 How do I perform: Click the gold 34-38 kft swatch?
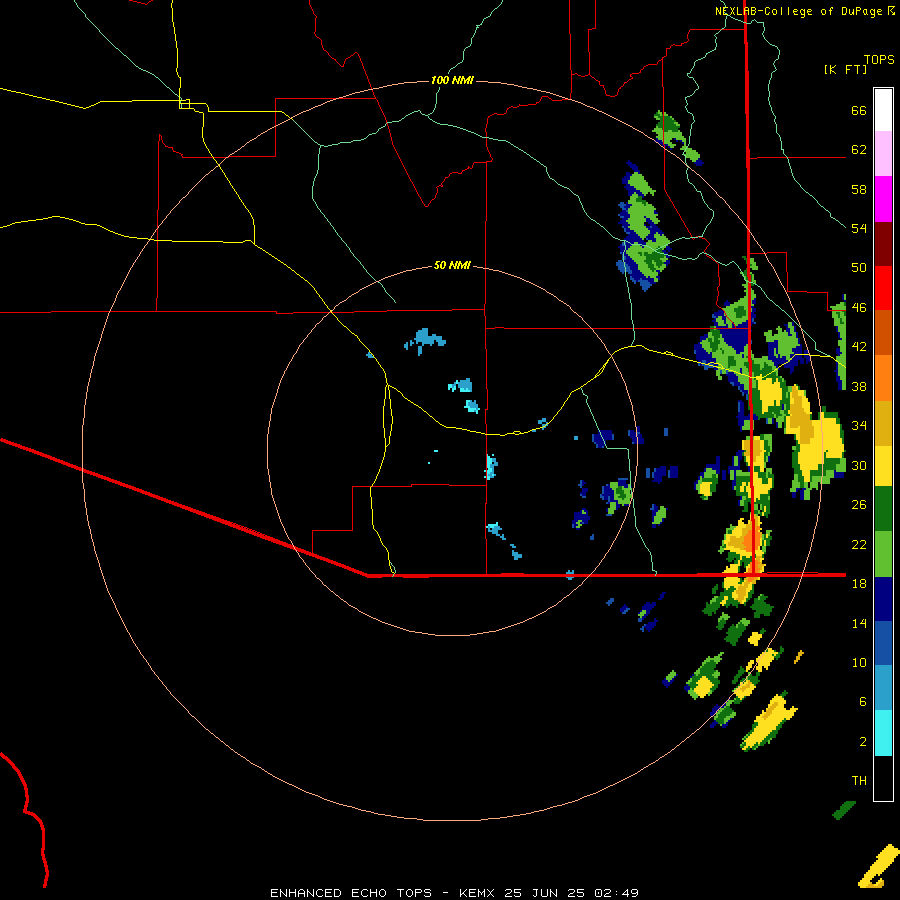click(x=883, y=423)
